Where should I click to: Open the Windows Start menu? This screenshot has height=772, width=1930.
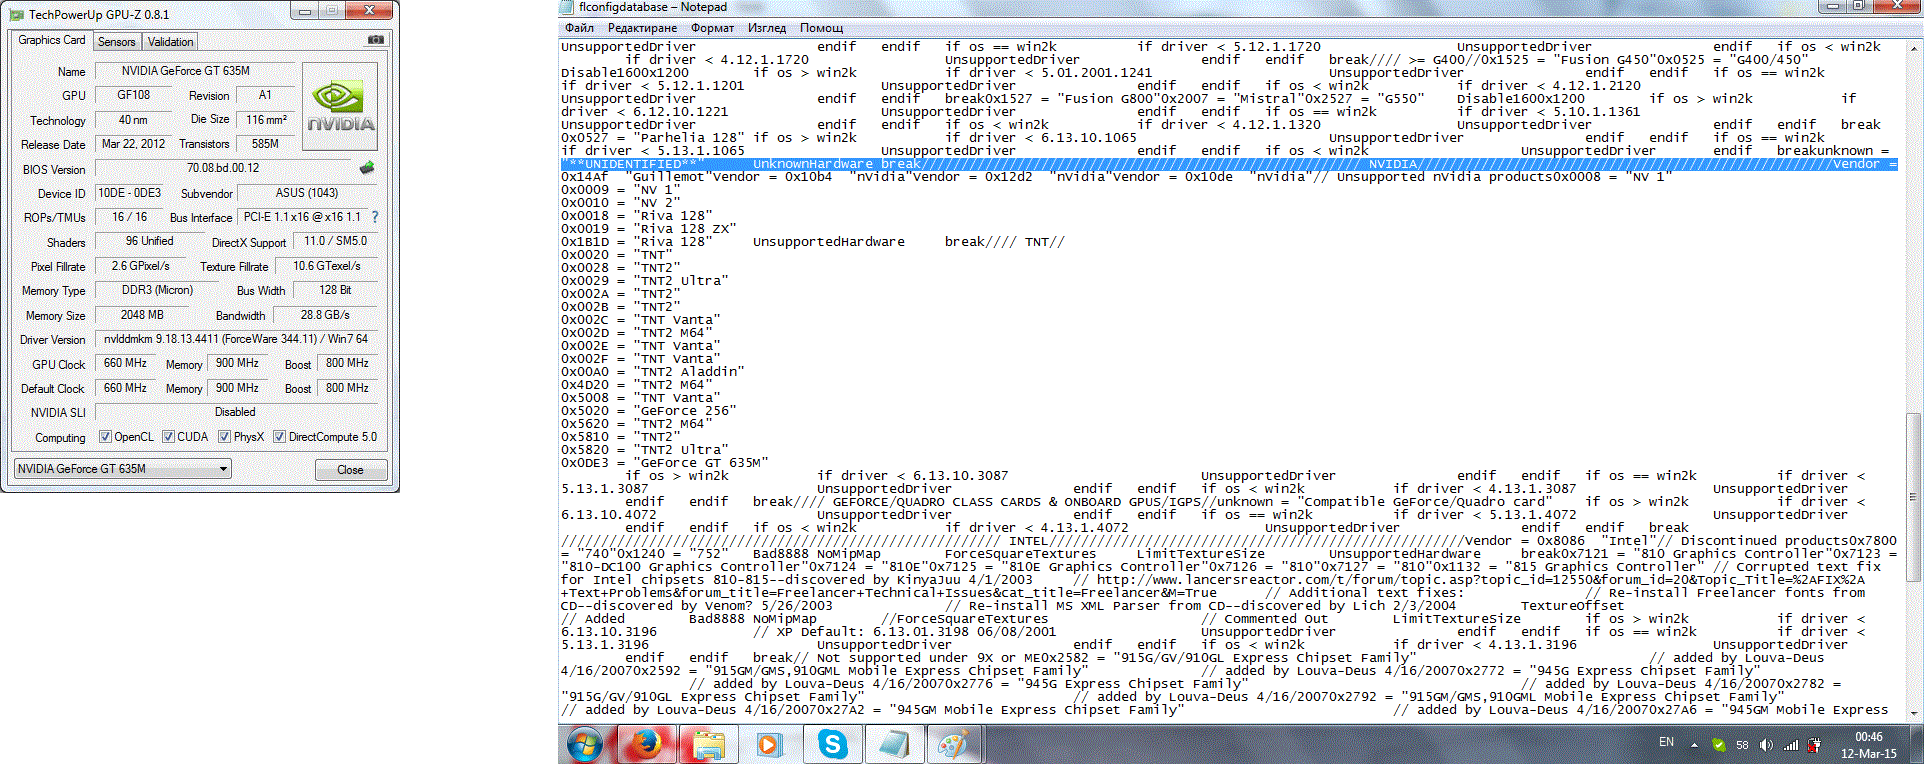tap(585, 745)
